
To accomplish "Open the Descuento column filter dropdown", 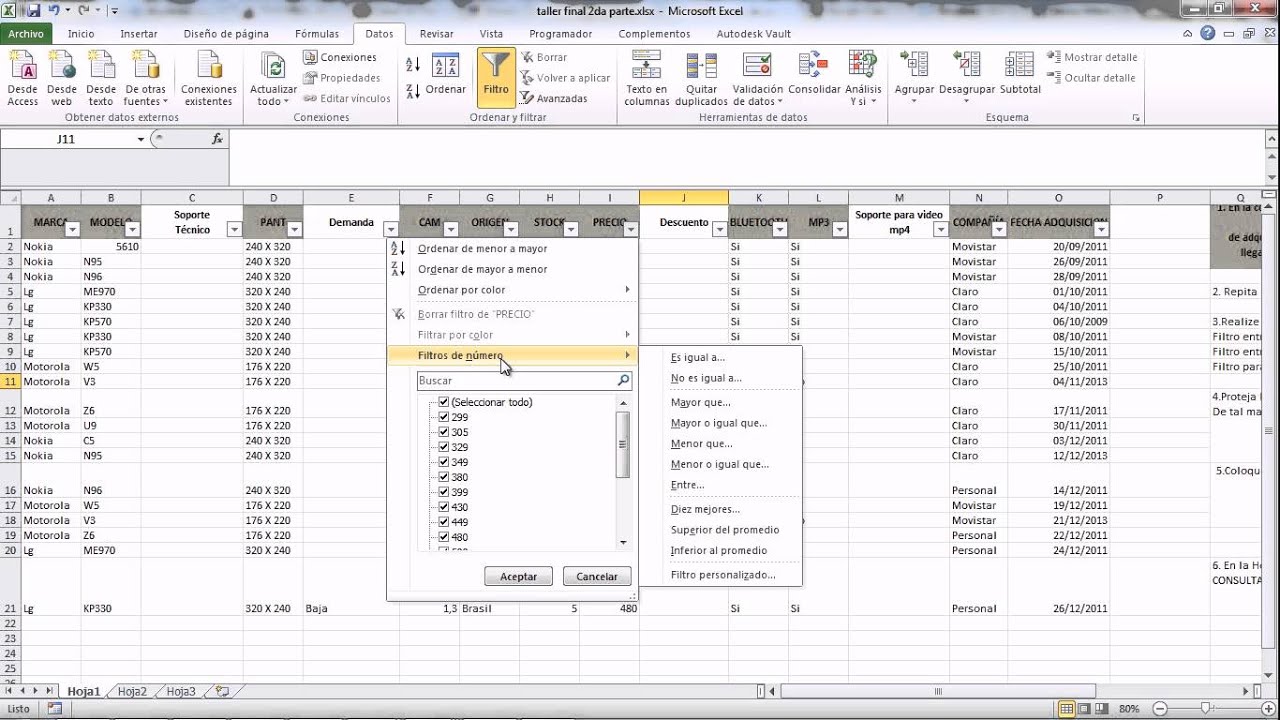I will (719, 230).
